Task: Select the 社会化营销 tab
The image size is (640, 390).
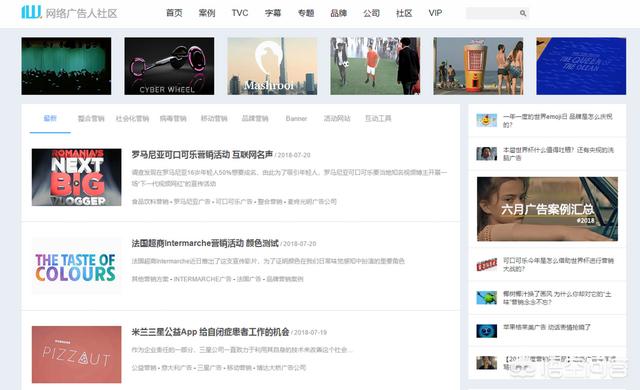Action: [x=132, y=119]
